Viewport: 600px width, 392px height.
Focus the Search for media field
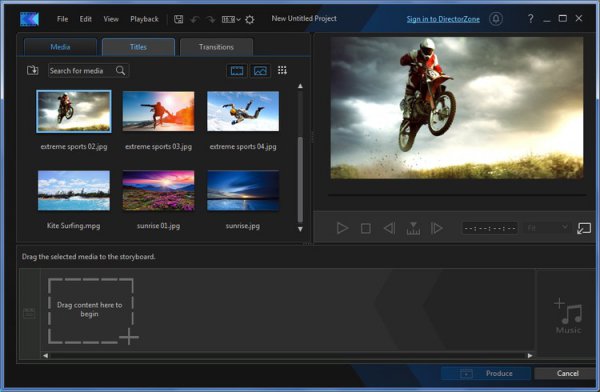click(88, 70)
